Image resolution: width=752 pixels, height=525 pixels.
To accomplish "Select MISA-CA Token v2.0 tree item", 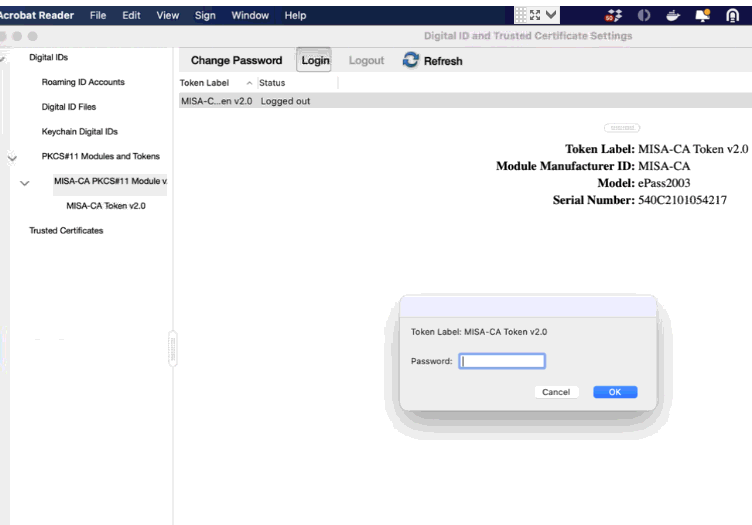I will pyautogui.click(x=106, y=206).
